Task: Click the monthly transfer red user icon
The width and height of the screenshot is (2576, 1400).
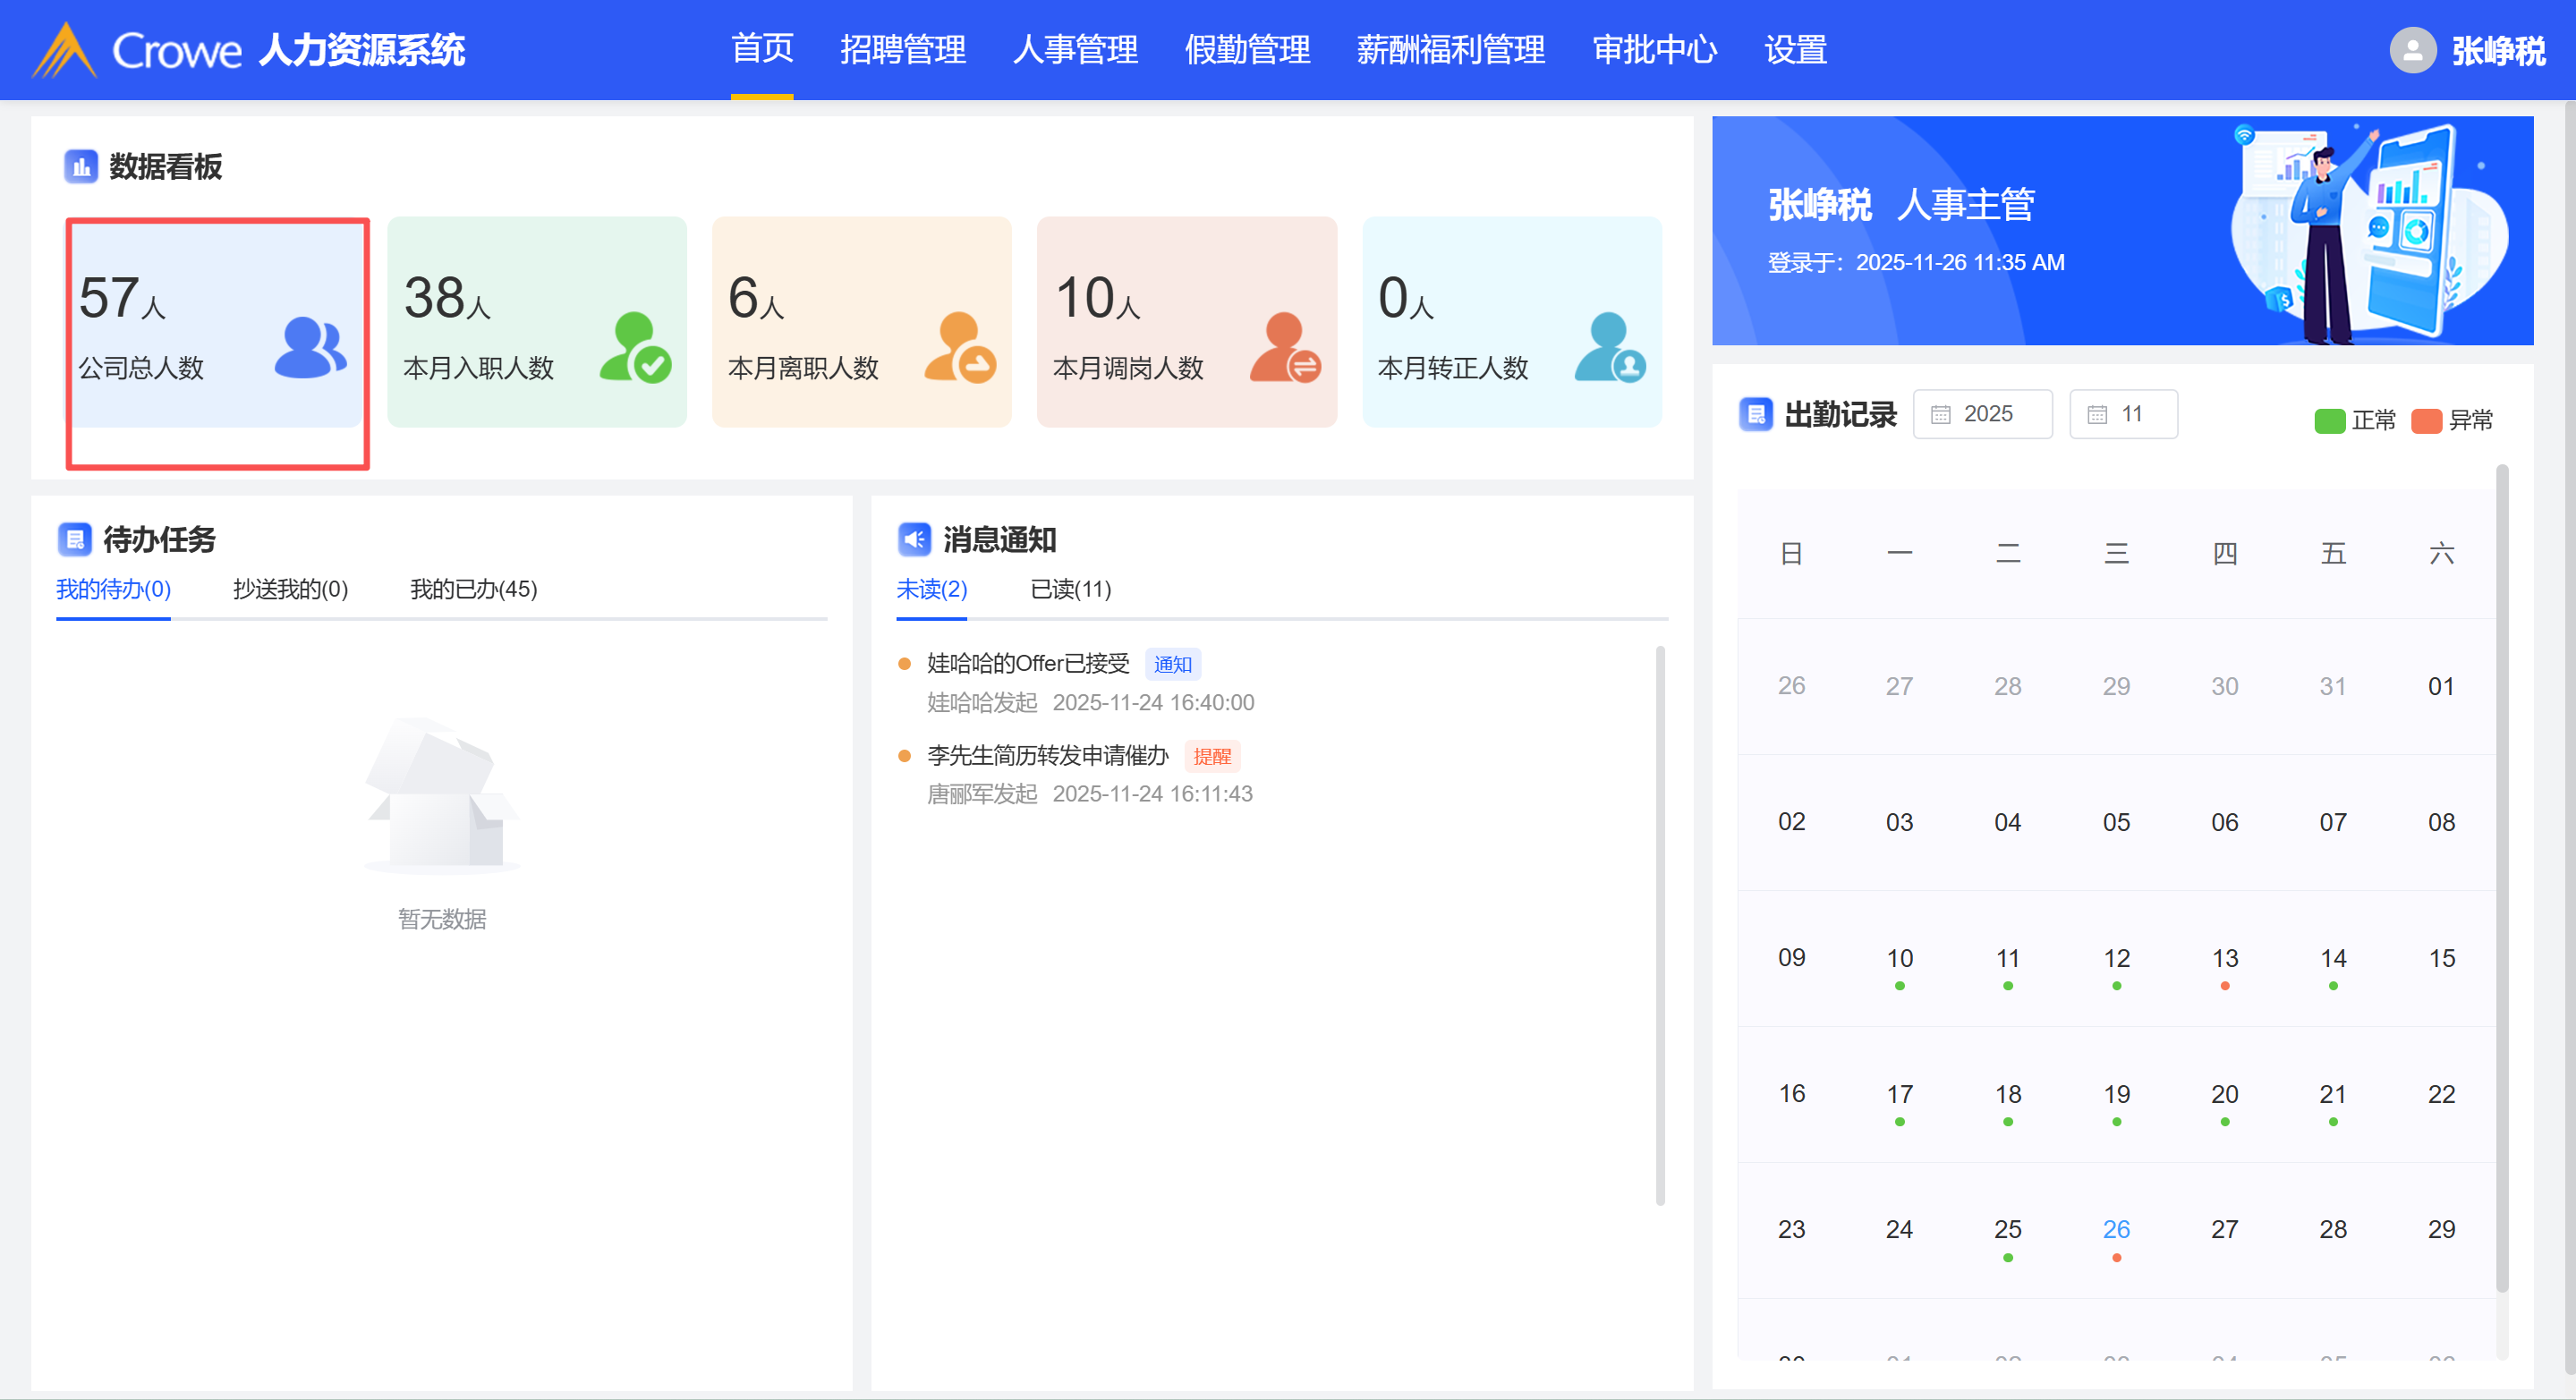Action: tap(1285, 347)
